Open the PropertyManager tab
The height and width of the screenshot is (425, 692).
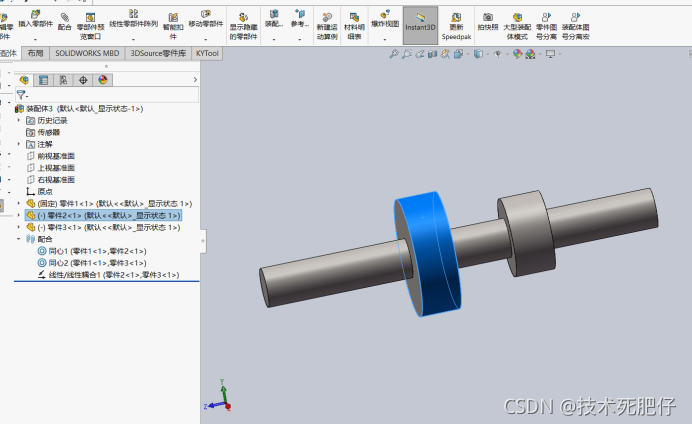click(44, 80)
